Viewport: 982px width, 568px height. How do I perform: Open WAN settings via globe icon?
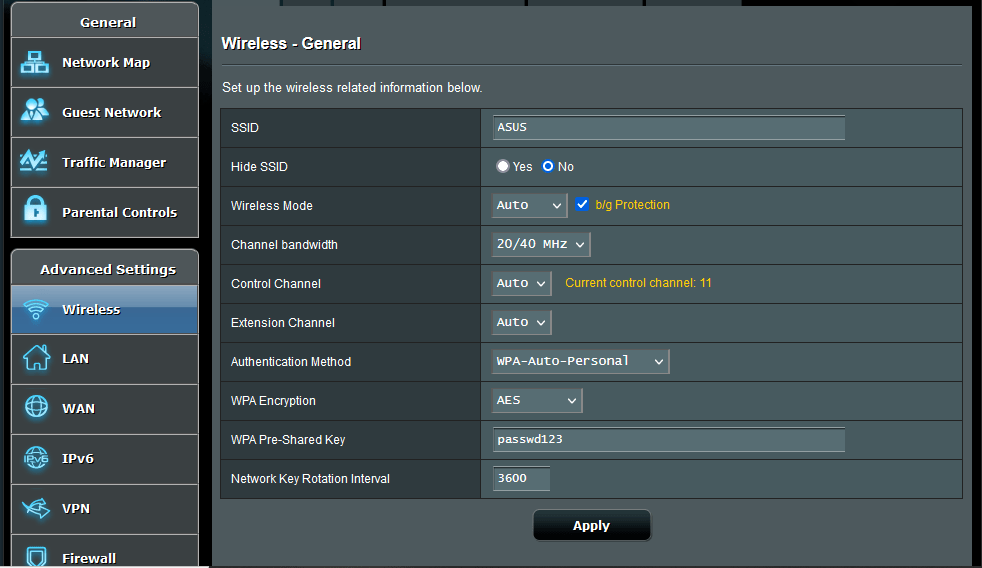click(36, 408)
